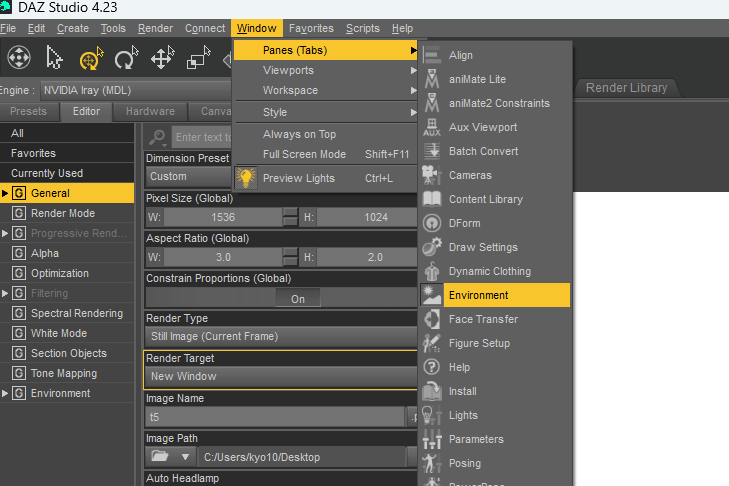Expand the Filtering group arrow
729x486 pixels.
pos(5,293)
